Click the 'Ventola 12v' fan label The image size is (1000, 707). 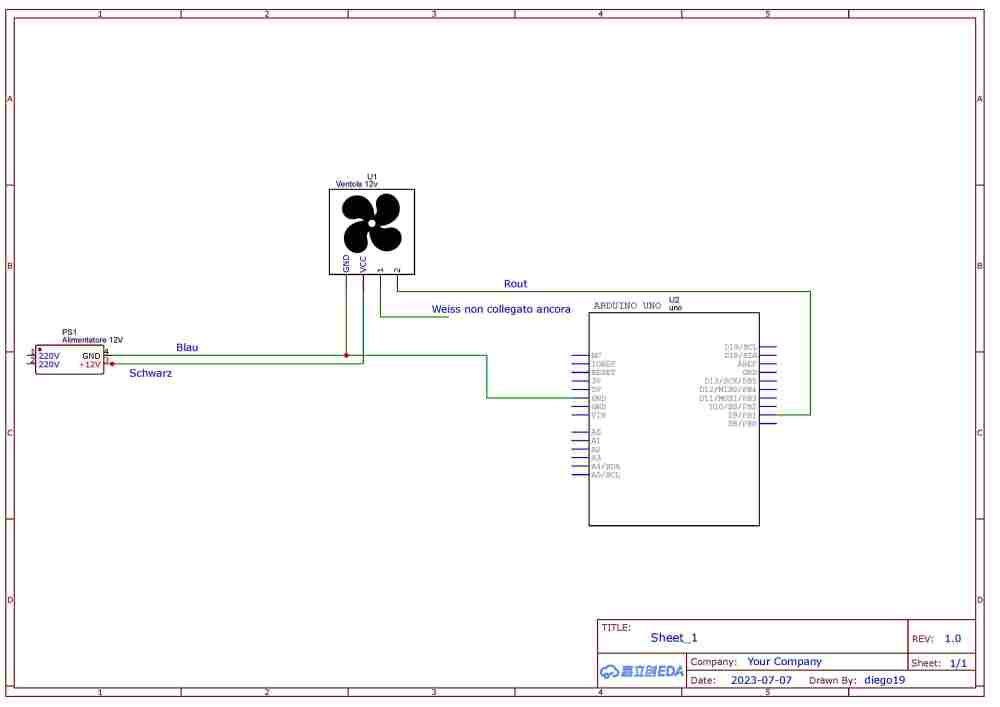[x=359, y=186]
